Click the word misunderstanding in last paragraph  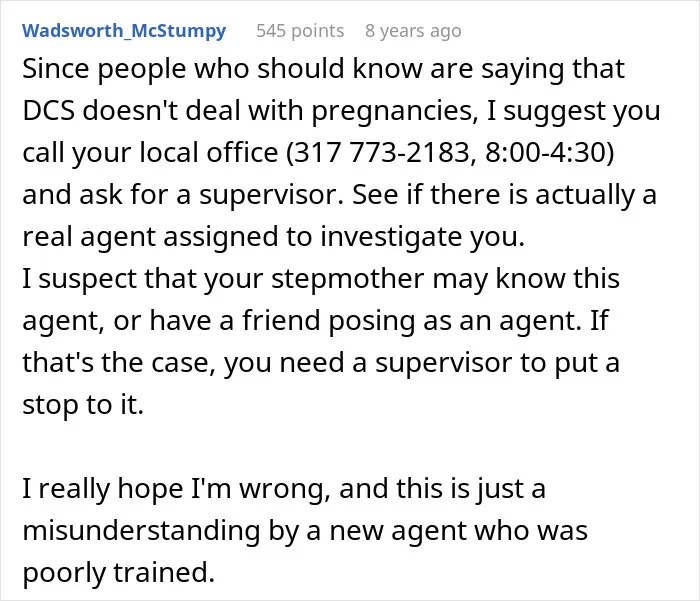click(141, 531)
